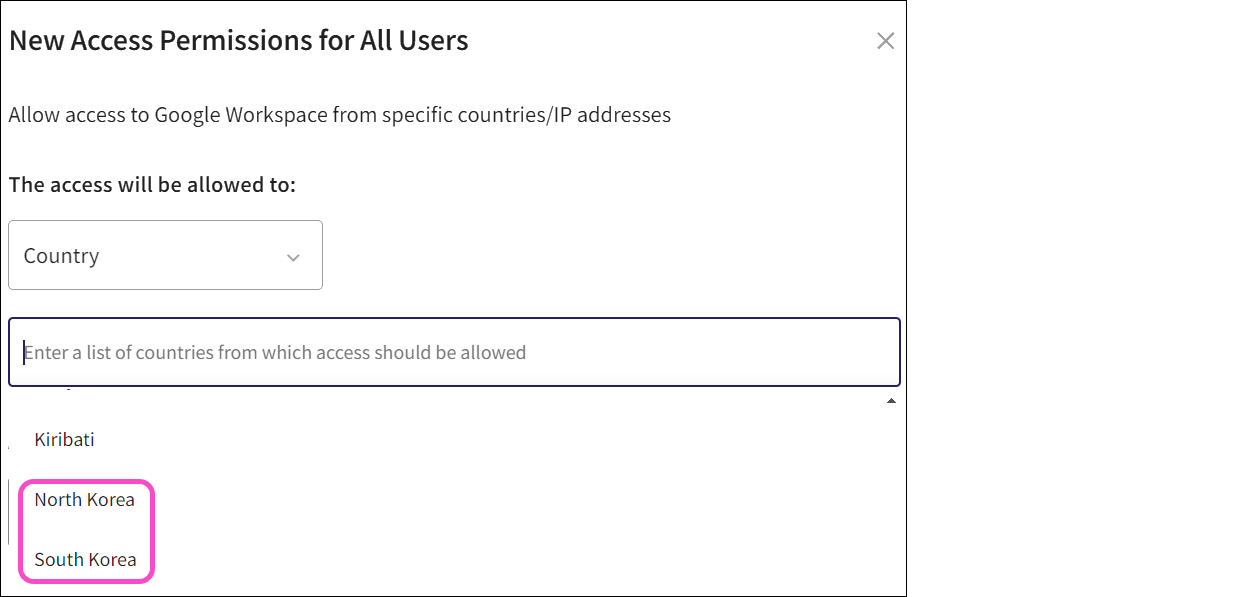This screenshot has height=597, width=1239.
Task: Click the X icon at dialog top-right
Action: click(x=885, y=41)
